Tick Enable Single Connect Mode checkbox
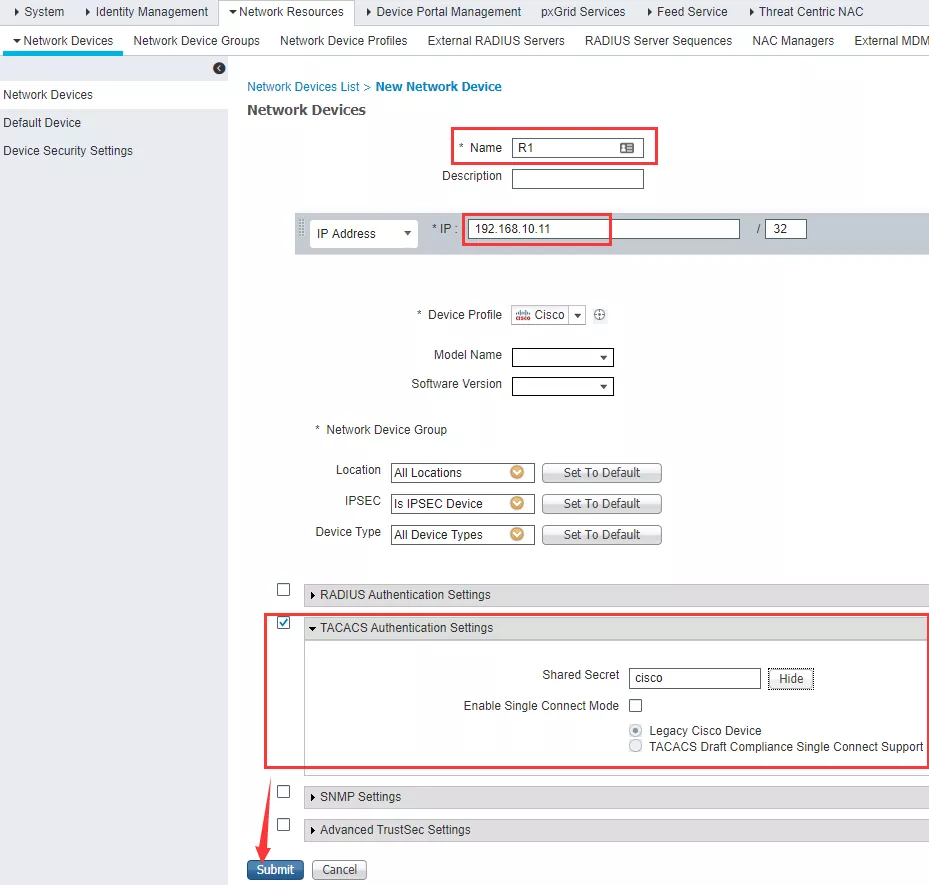929x885 pixels. [x=635, y=706]
